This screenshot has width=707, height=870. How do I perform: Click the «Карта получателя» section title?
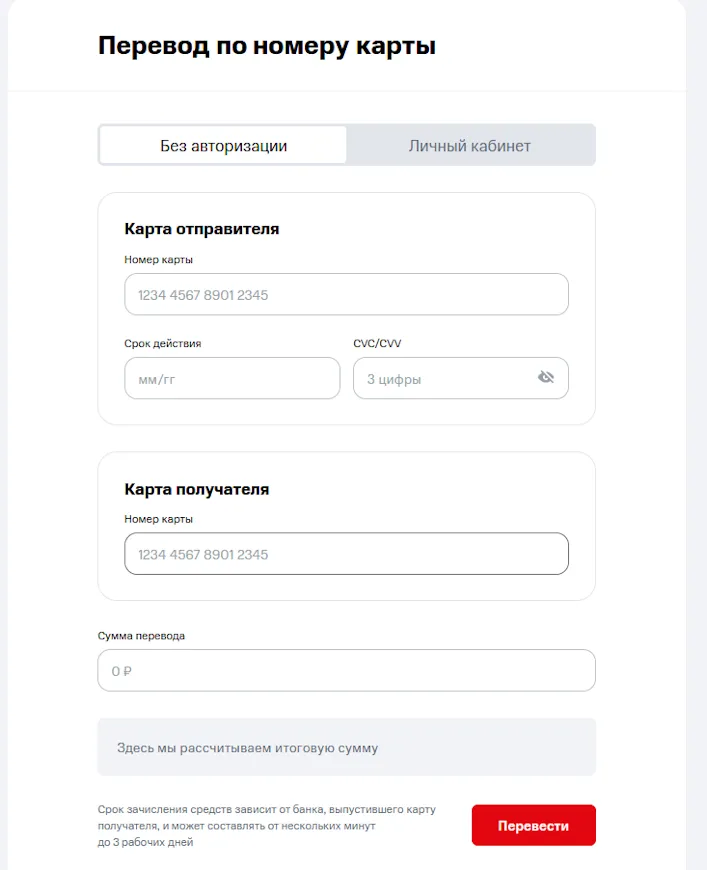click(x=196, y=490)
